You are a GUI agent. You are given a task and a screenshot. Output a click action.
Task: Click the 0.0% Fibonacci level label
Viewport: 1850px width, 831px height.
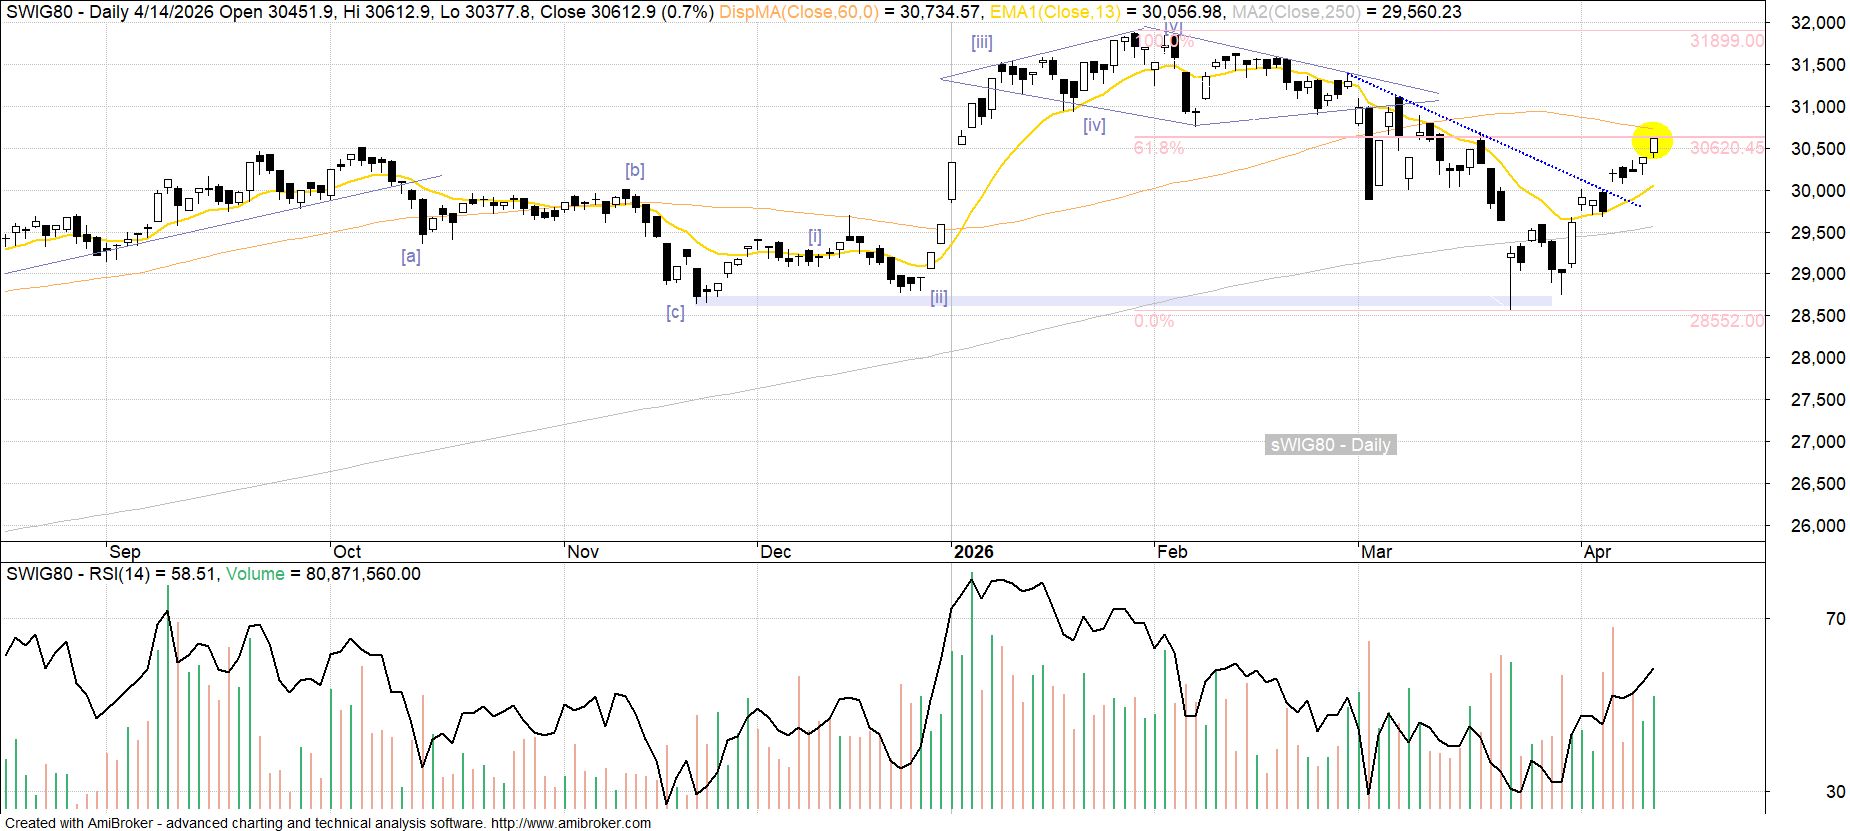(x=1154, y=321)
